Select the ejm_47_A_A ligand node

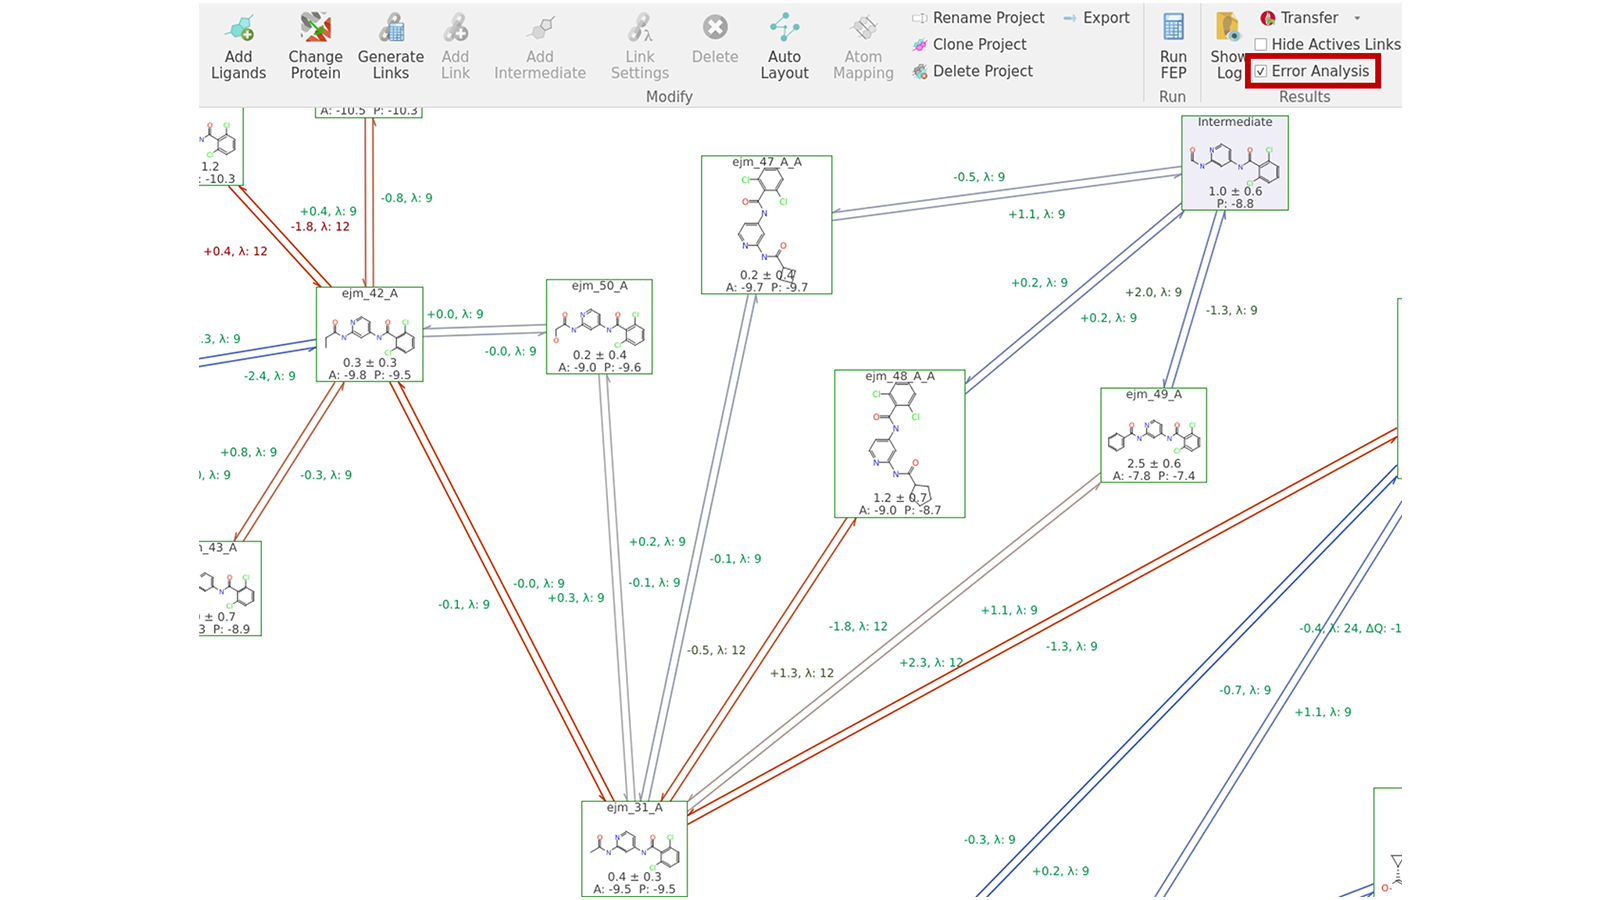pyautogui.click(x=767, y=225)
